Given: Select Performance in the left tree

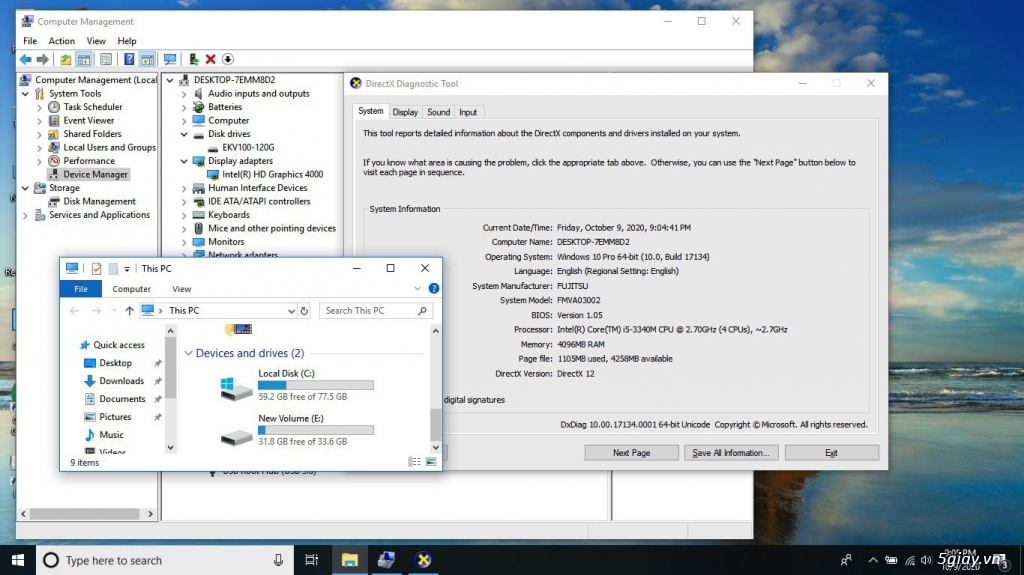Looking at the screenshot, I should coord(89,161).
